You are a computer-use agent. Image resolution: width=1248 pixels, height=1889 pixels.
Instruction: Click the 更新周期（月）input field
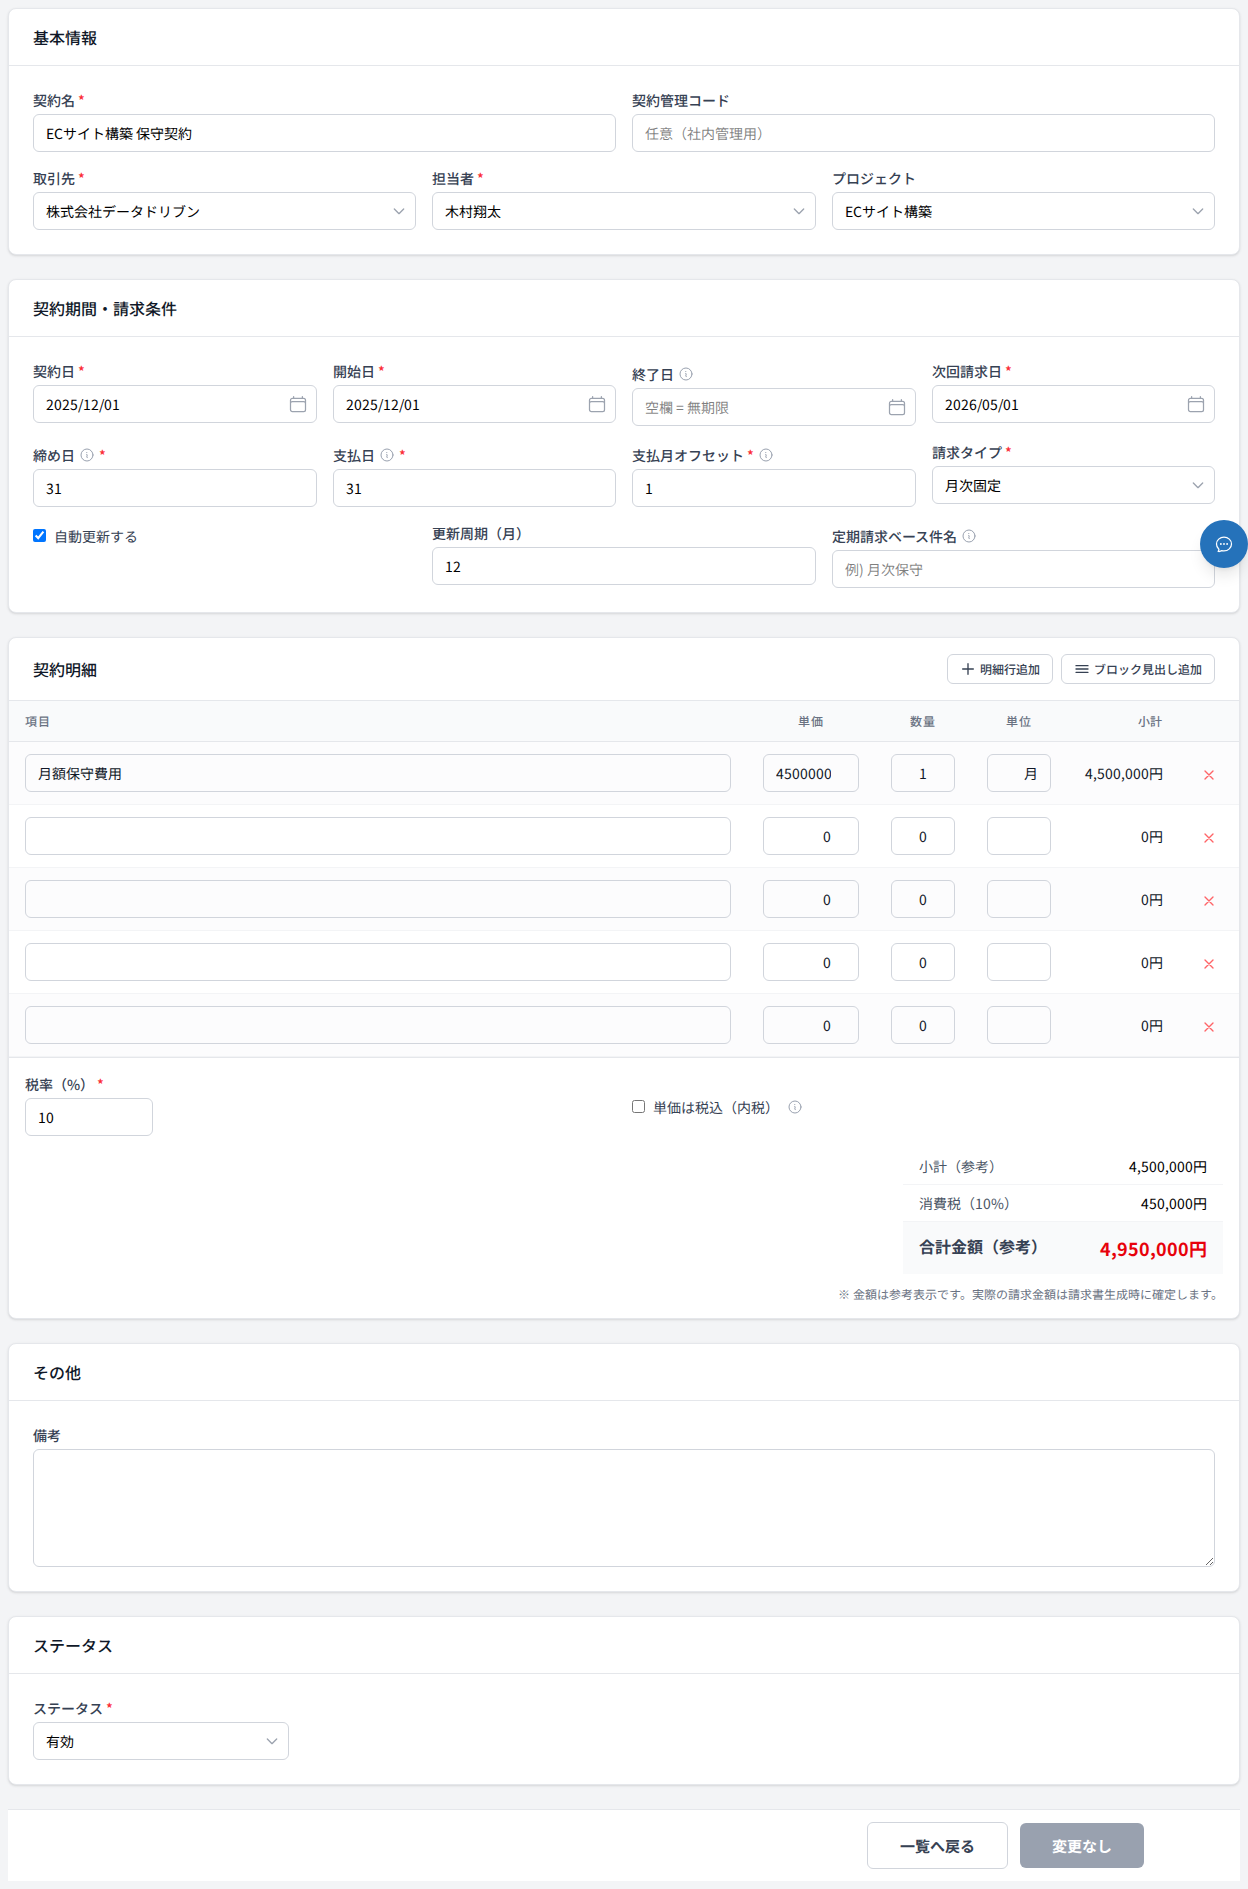coord(624,566)
